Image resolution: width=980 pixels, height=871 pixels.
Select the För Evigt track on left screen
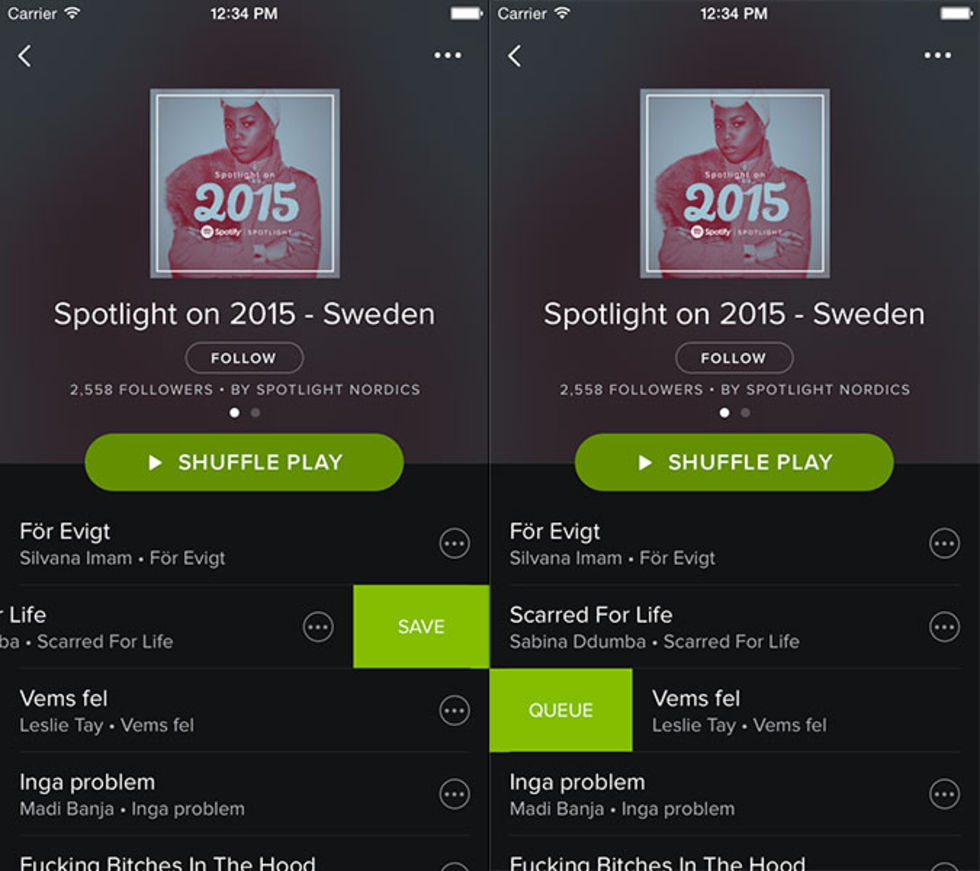pos(200,543)
